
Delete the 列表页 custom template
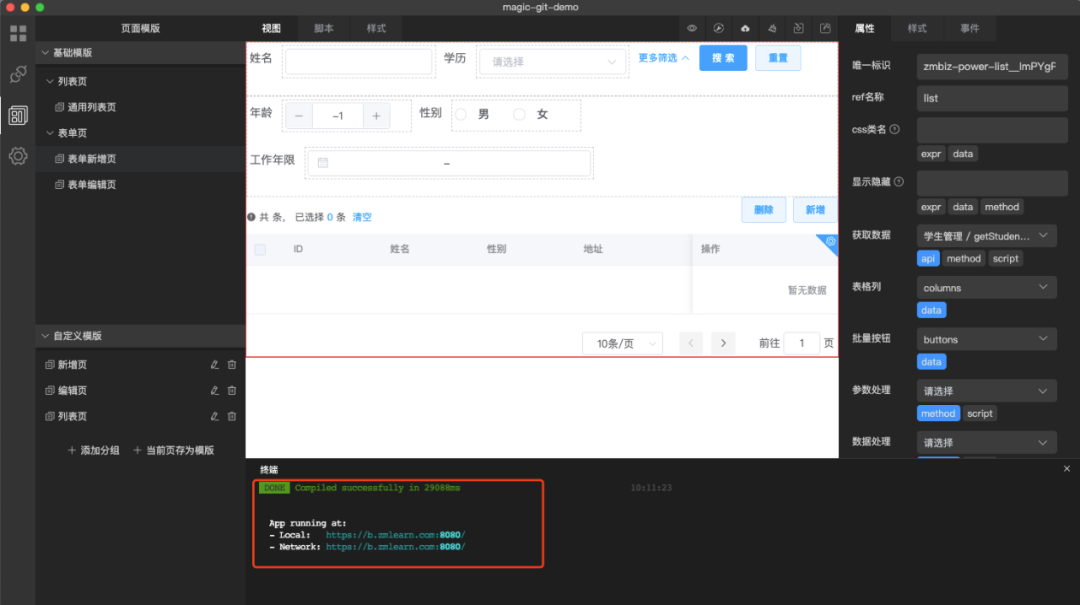pyautogui.click(x=232, y=416)
